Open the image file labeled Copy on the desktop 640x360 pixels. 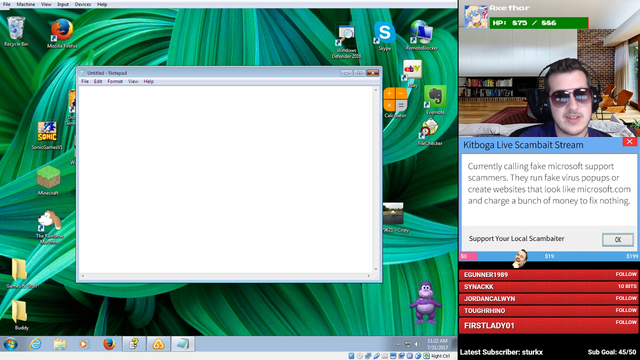point(394,218)
